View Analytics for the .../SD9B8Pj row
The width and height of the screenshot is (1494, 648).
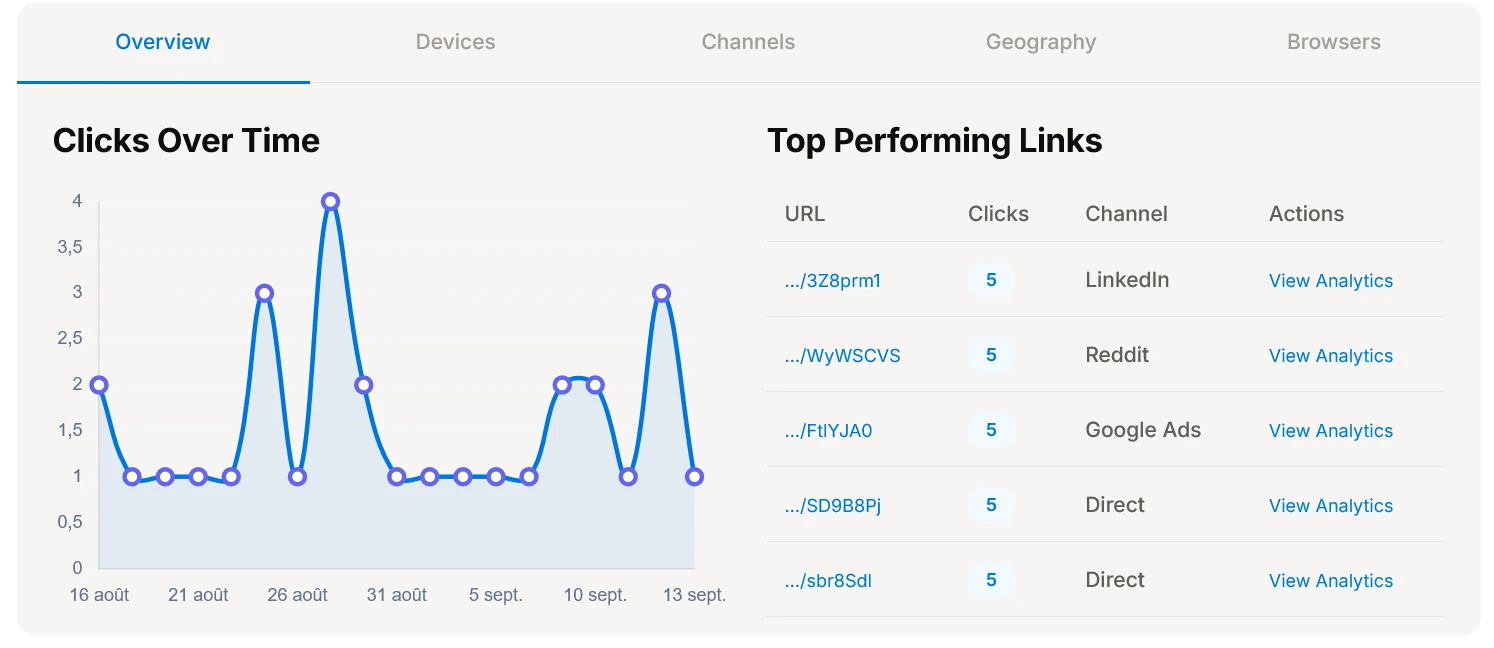1331,506
